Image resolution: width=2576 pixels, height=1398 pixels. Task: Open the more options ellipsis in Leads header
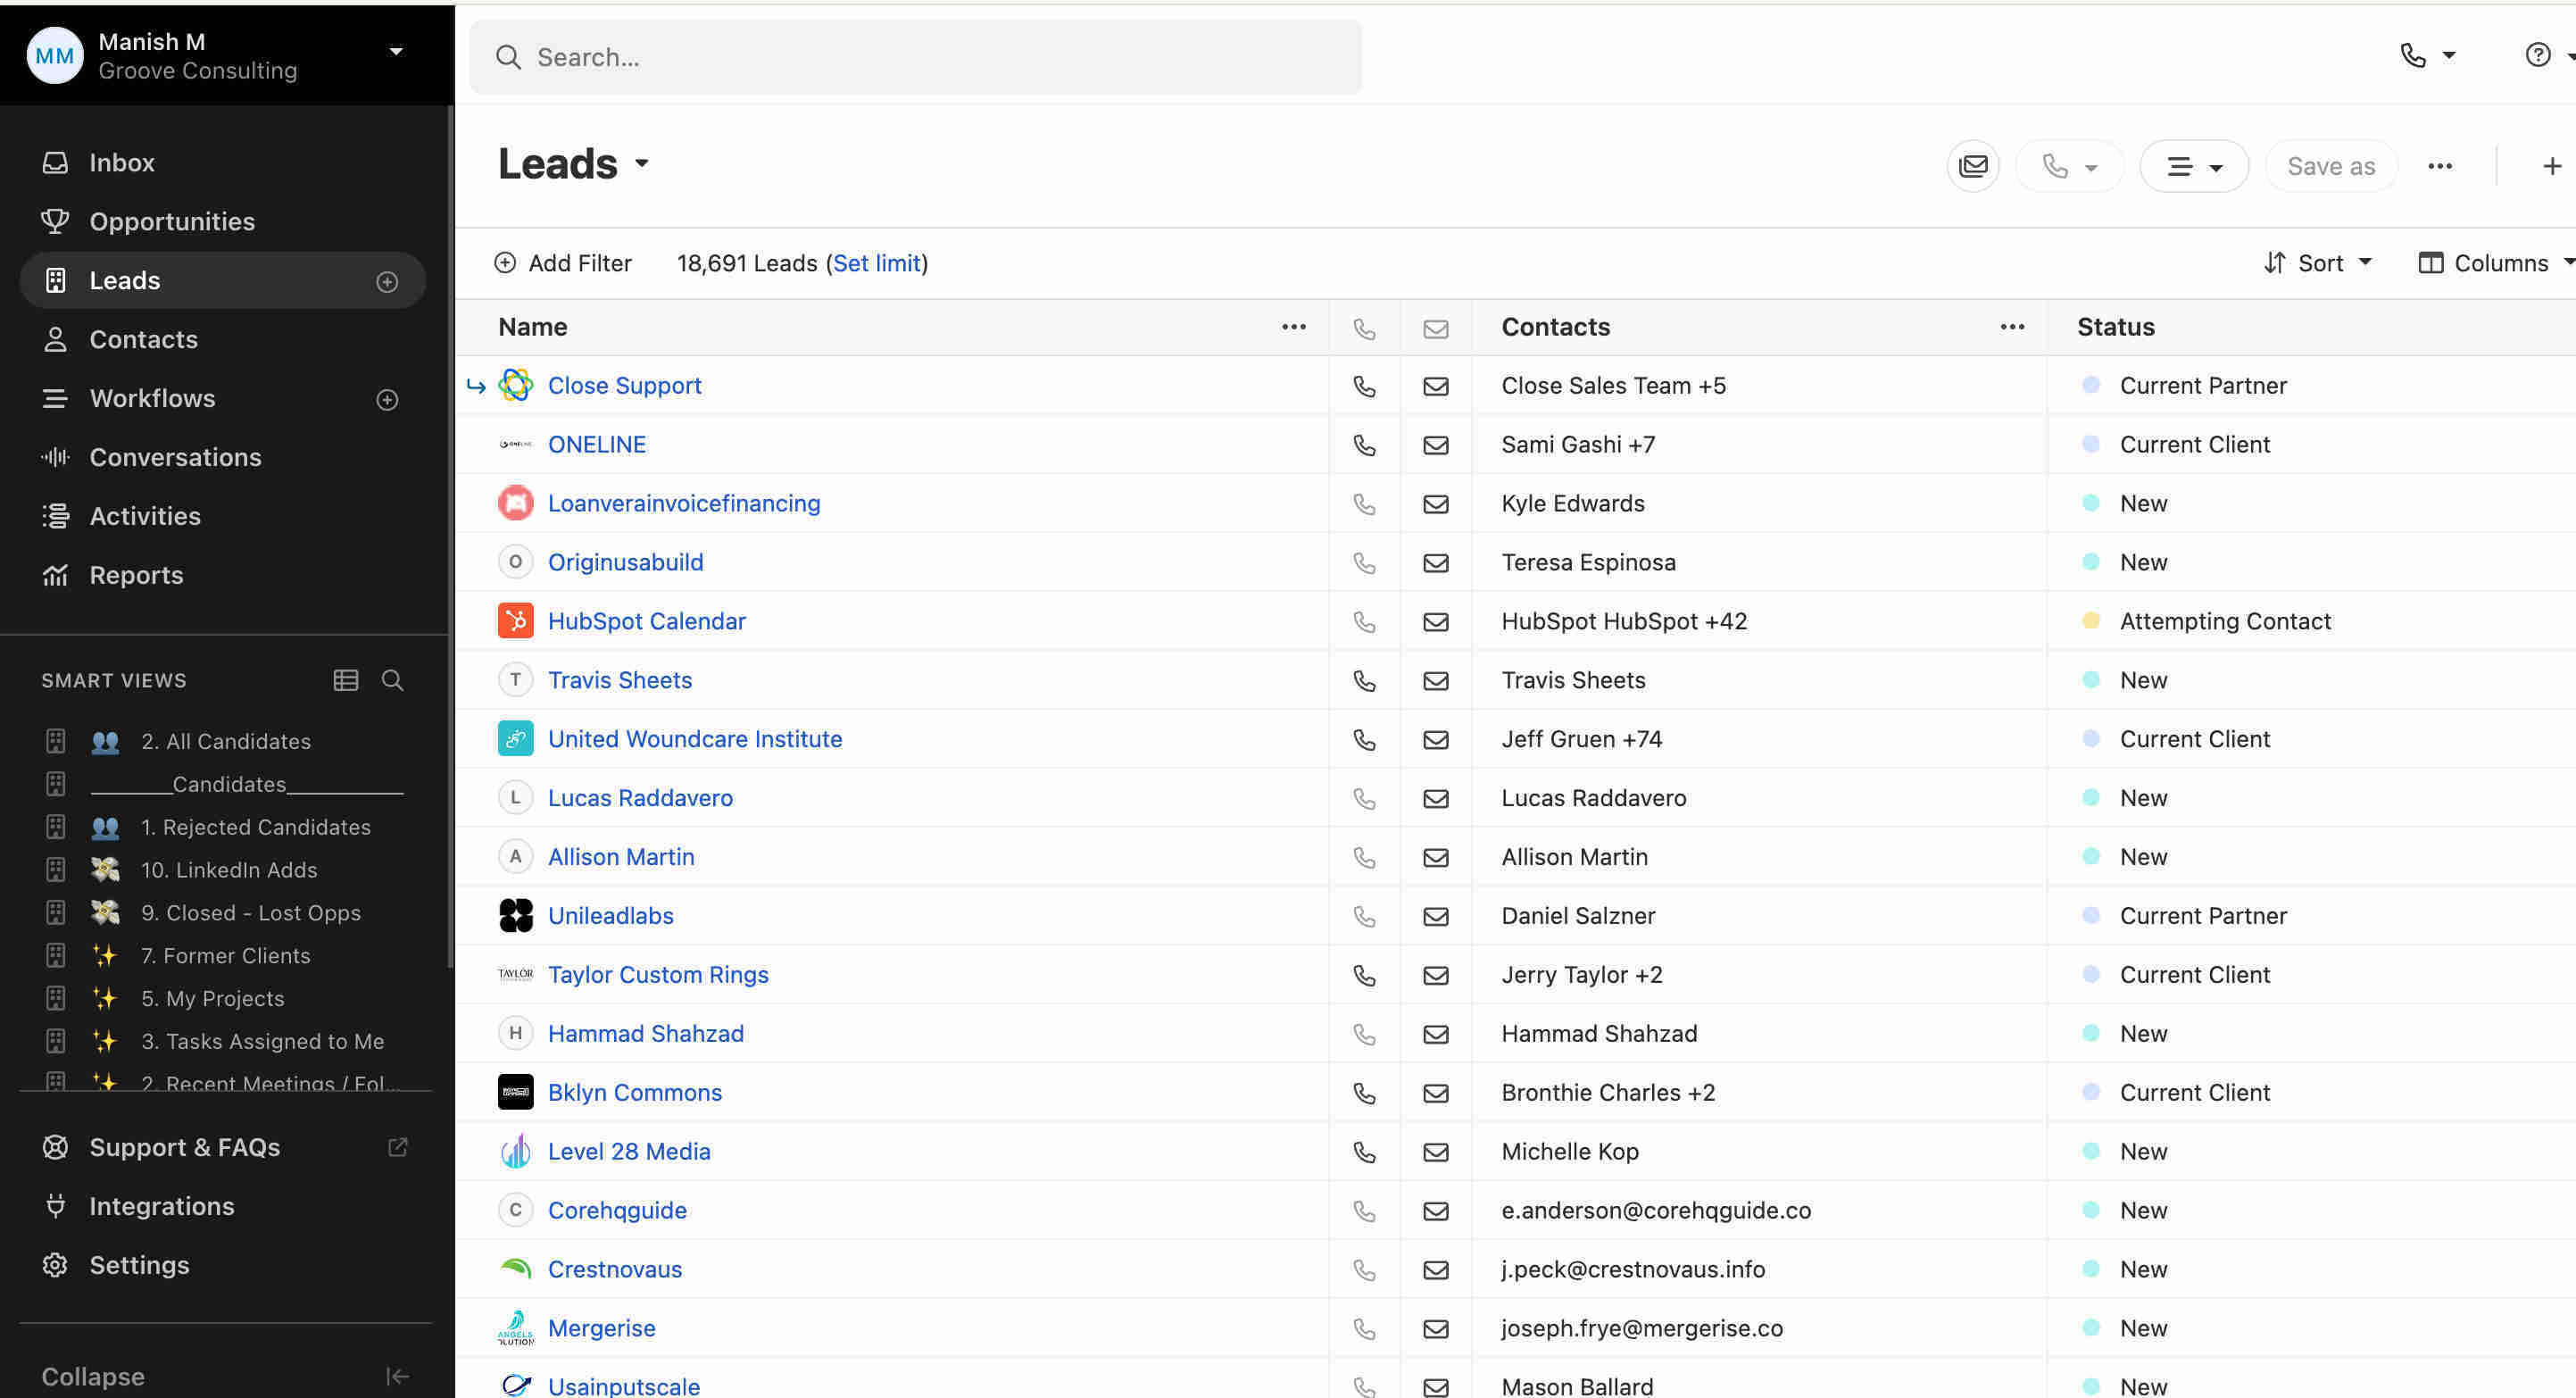(x=2440, y=166)
